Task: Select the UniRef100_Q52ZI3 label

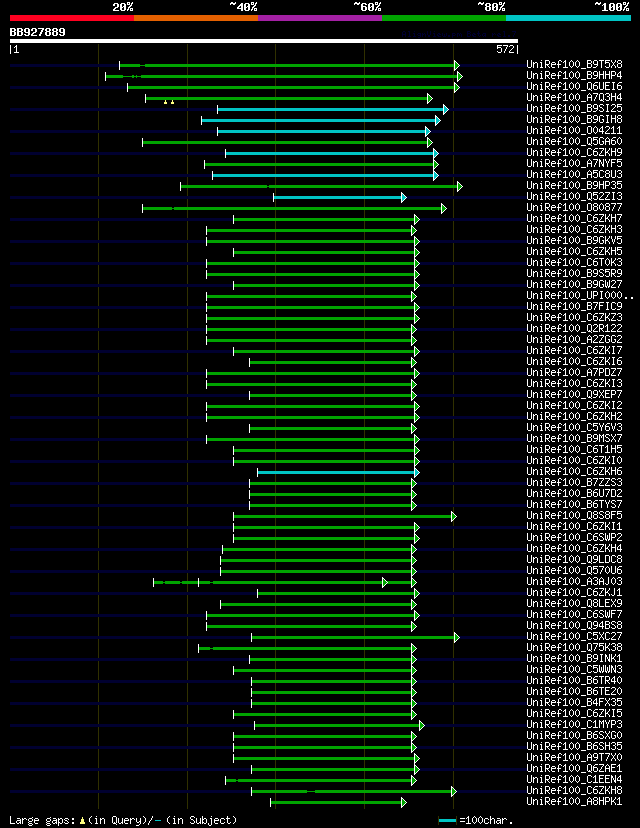Action: [x=575, y=197]
